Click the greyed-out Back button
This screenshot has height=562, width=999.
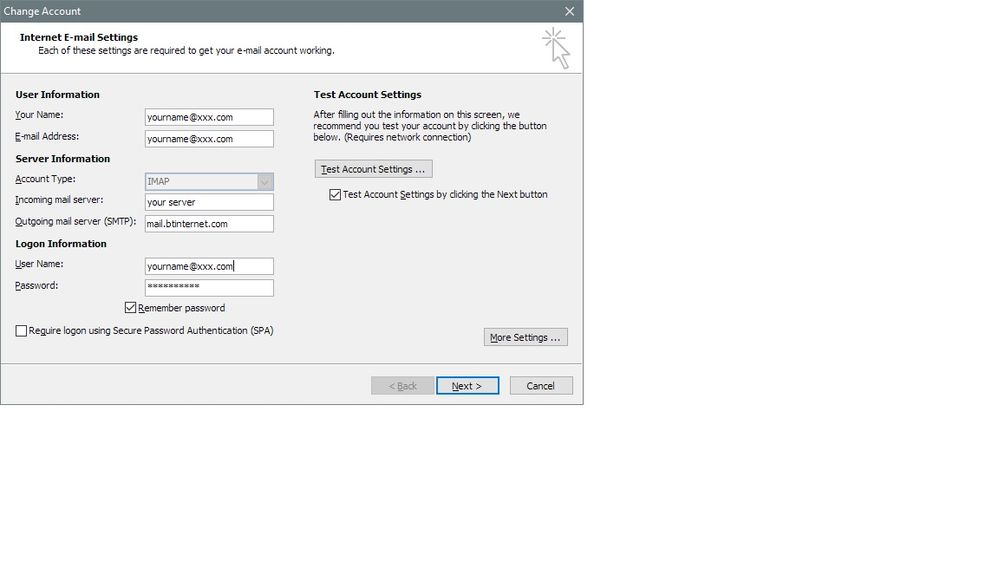pyautogui.click(x=403, y=386)
